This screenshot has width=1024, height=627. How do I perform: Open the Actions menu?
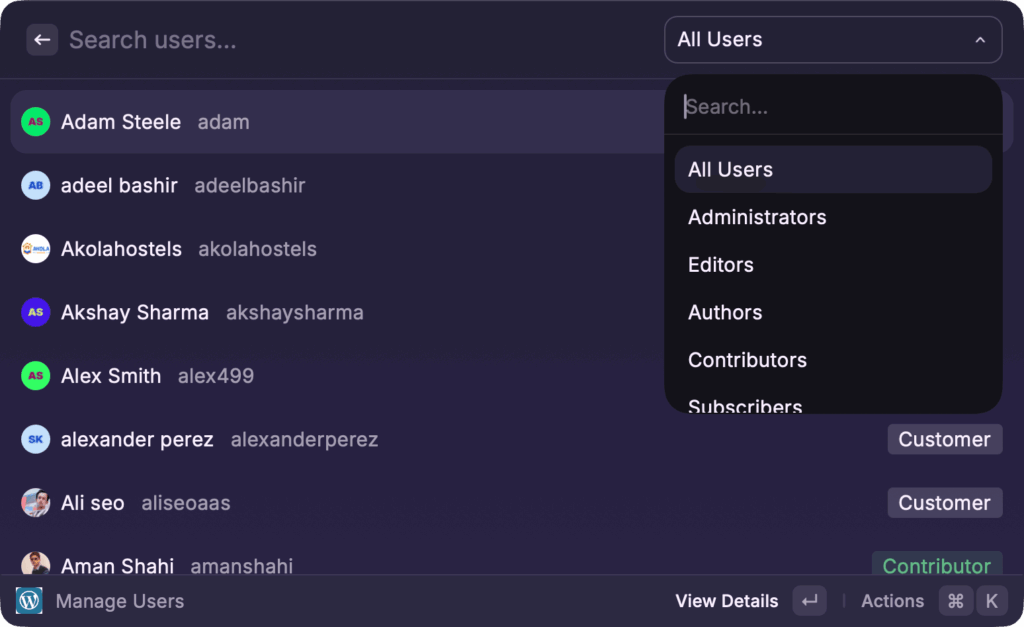click(892, 601)
